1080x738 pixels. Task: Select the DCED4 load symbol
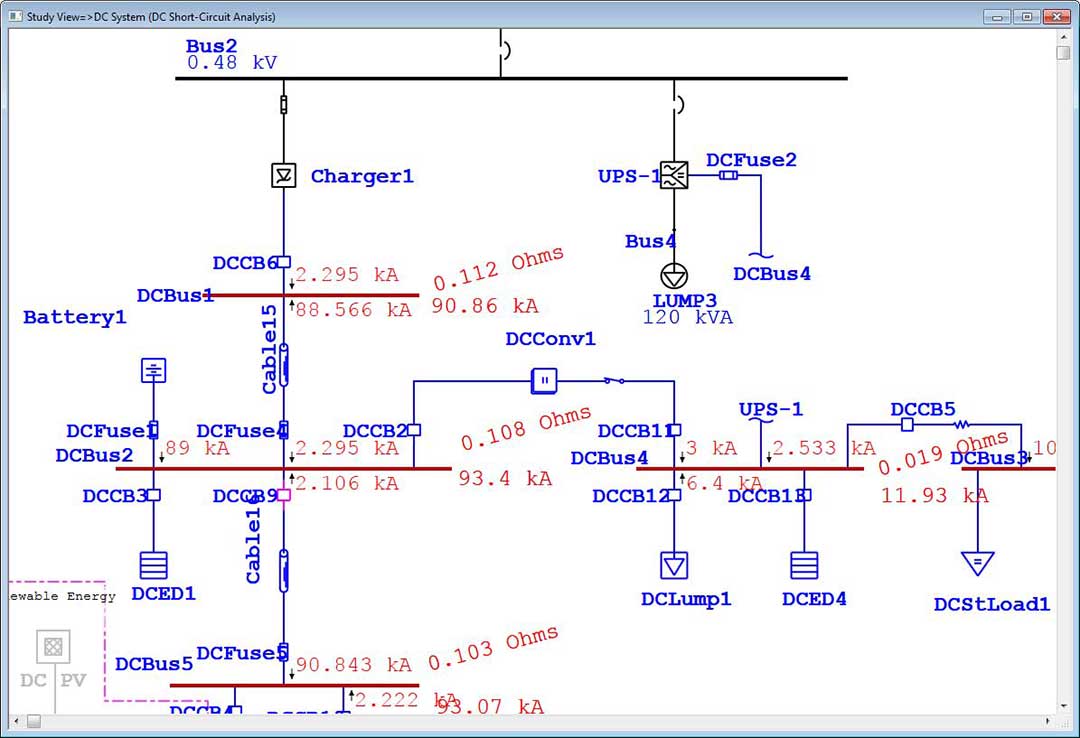803,566
